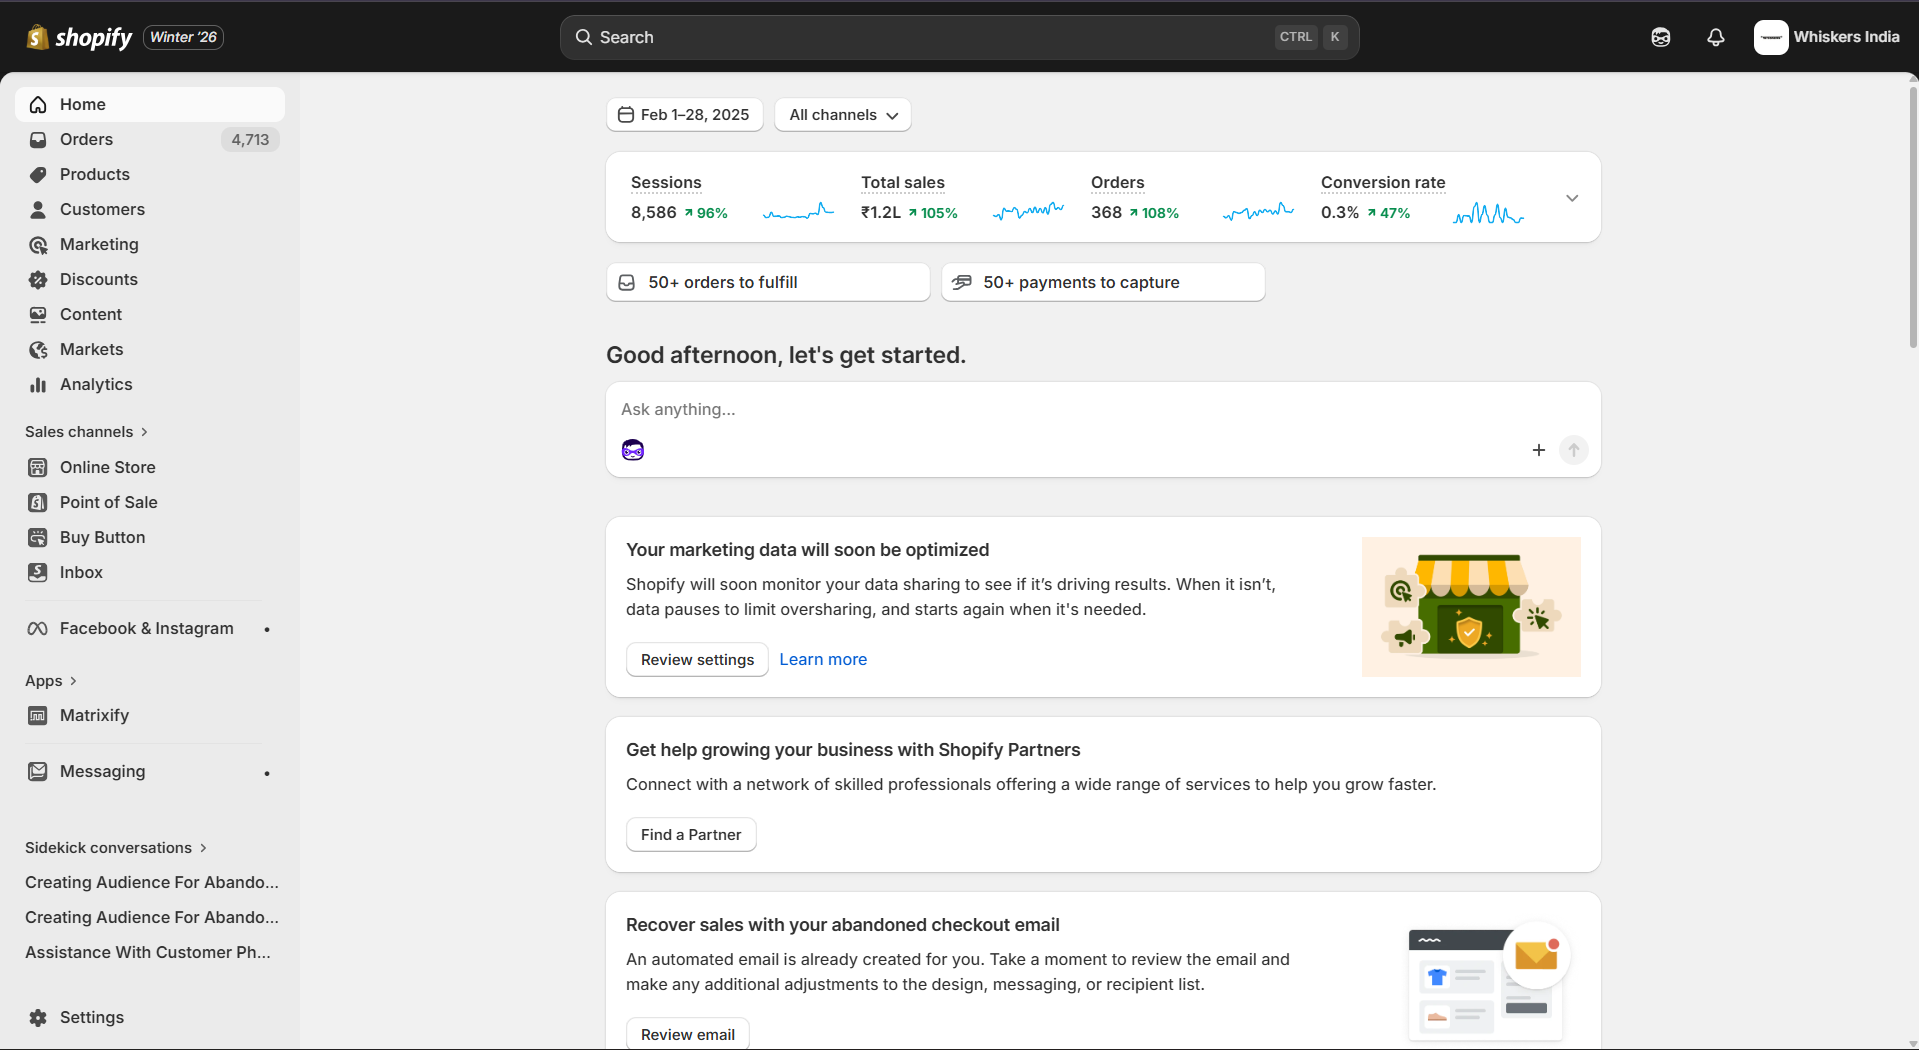1919x1050 pixels.
Task: Click 50+ orders to fulfill
Action: coord(768,282)
